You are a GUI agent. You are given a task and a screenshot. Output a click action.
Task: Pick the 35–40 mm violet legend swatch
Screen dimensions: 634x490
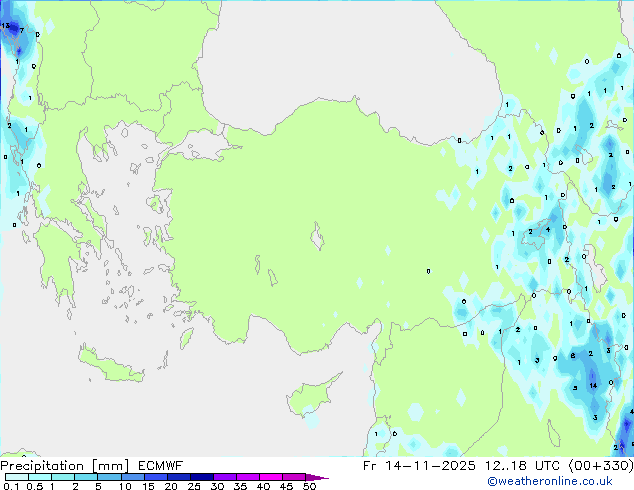tap(248, 477)
